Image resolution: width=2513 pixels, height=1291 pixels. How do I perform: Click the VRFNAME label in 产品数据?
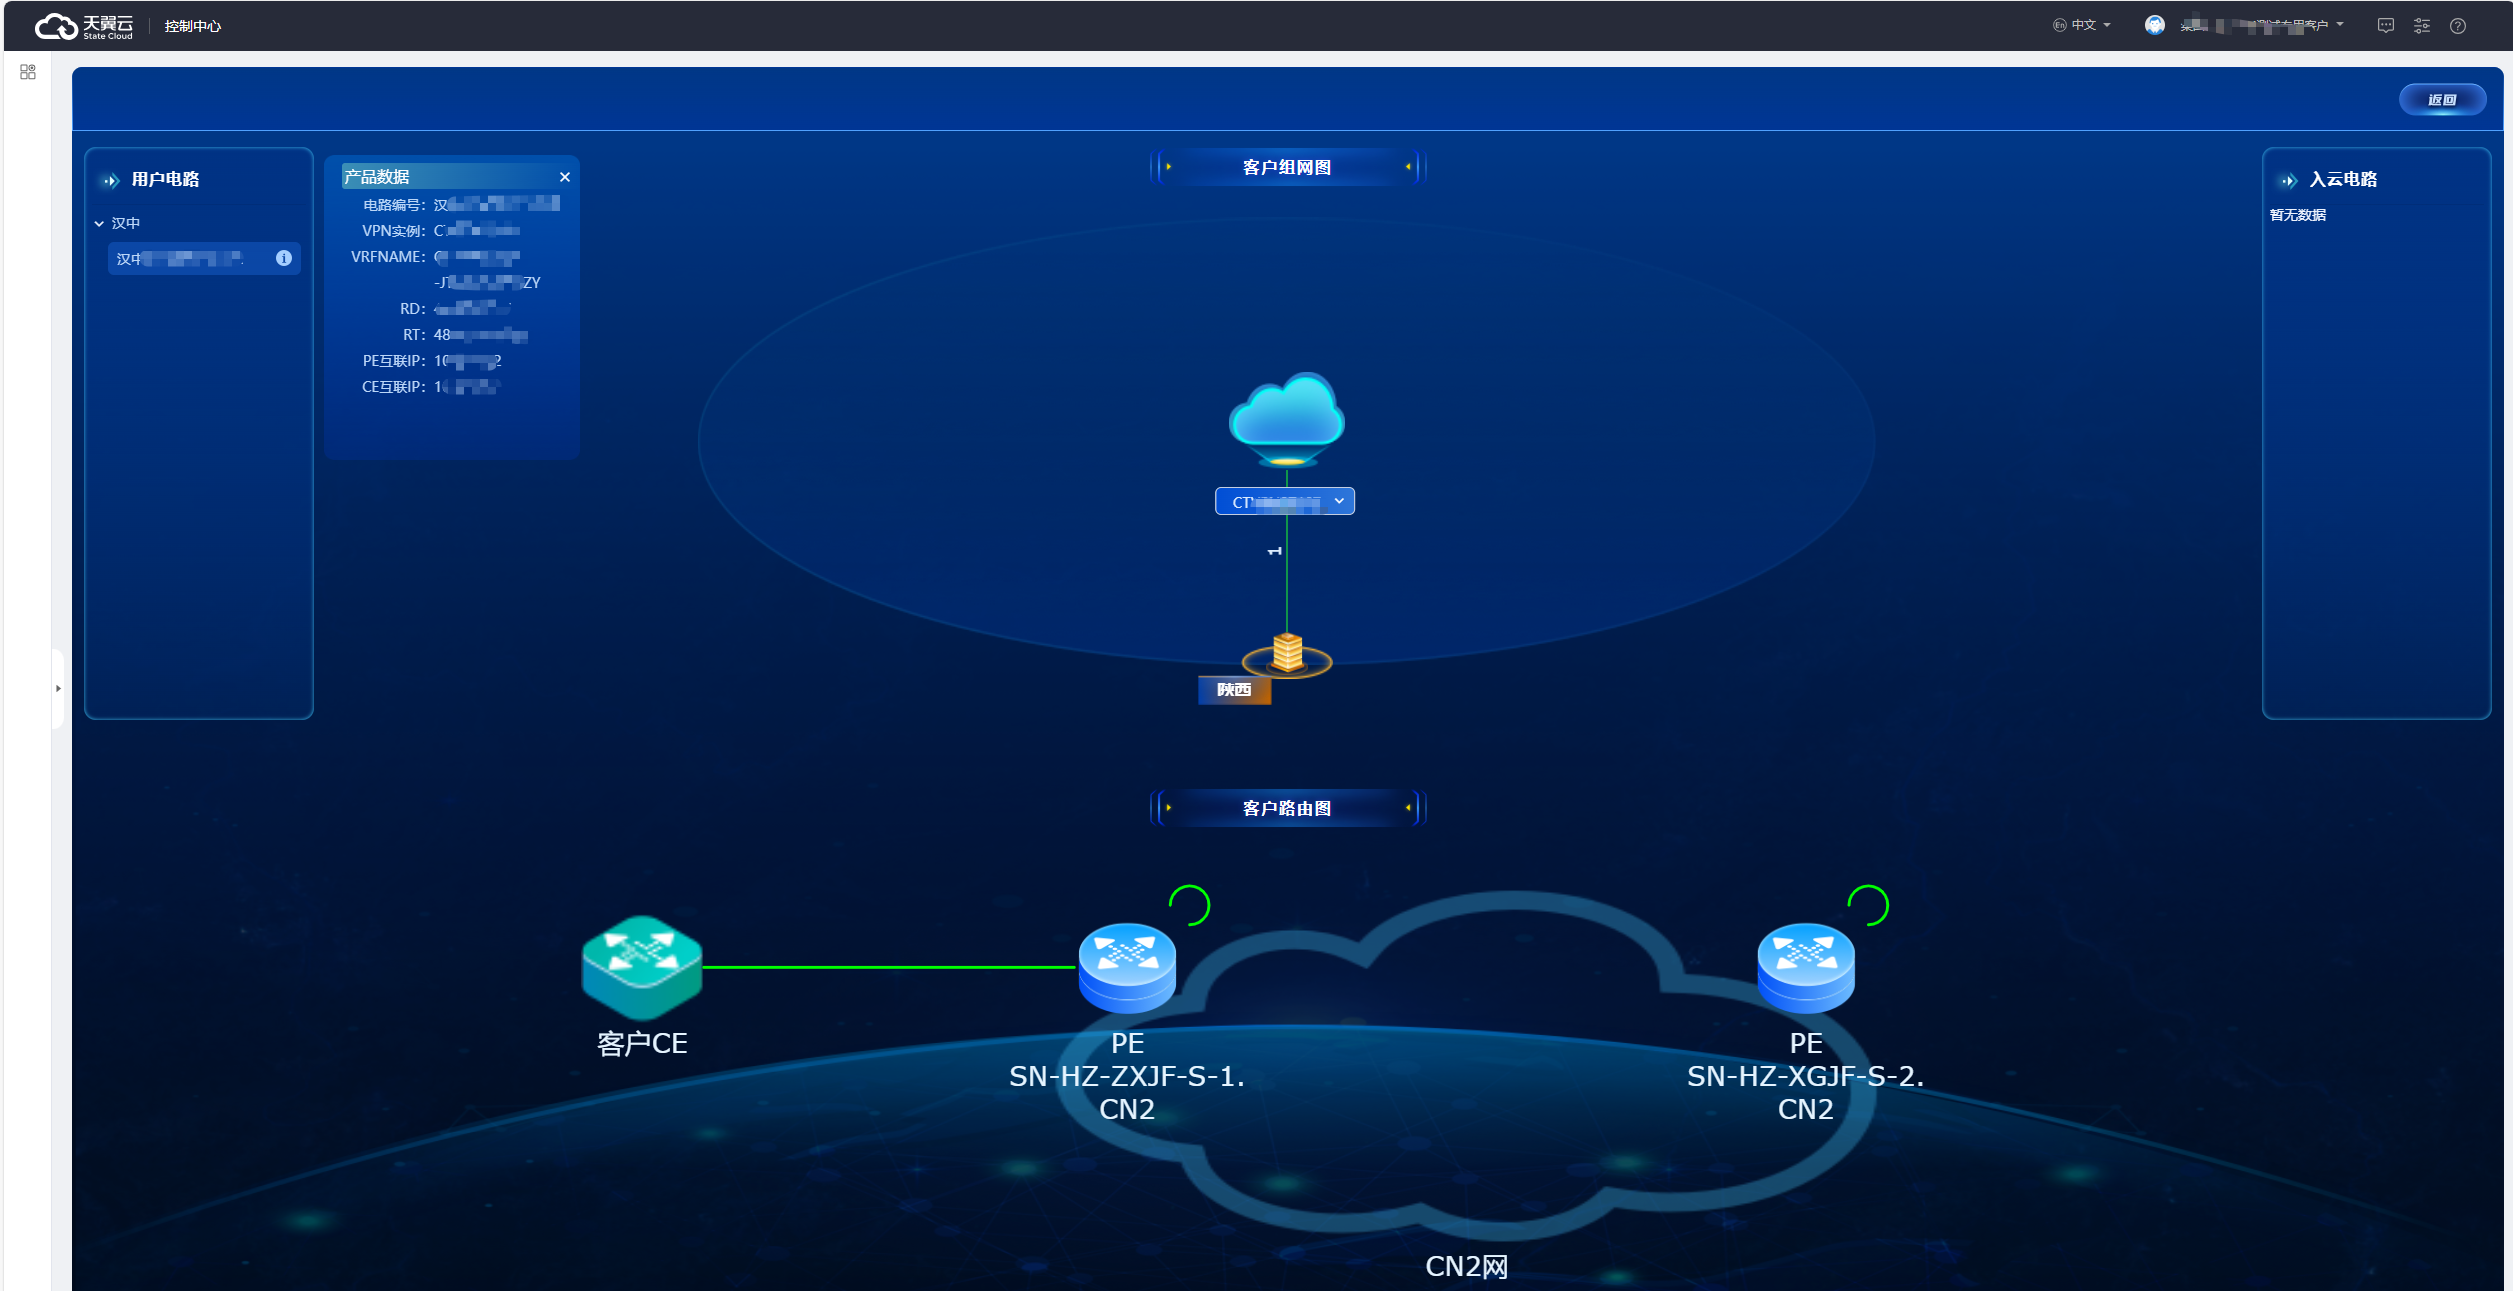(x=388, y=257)
